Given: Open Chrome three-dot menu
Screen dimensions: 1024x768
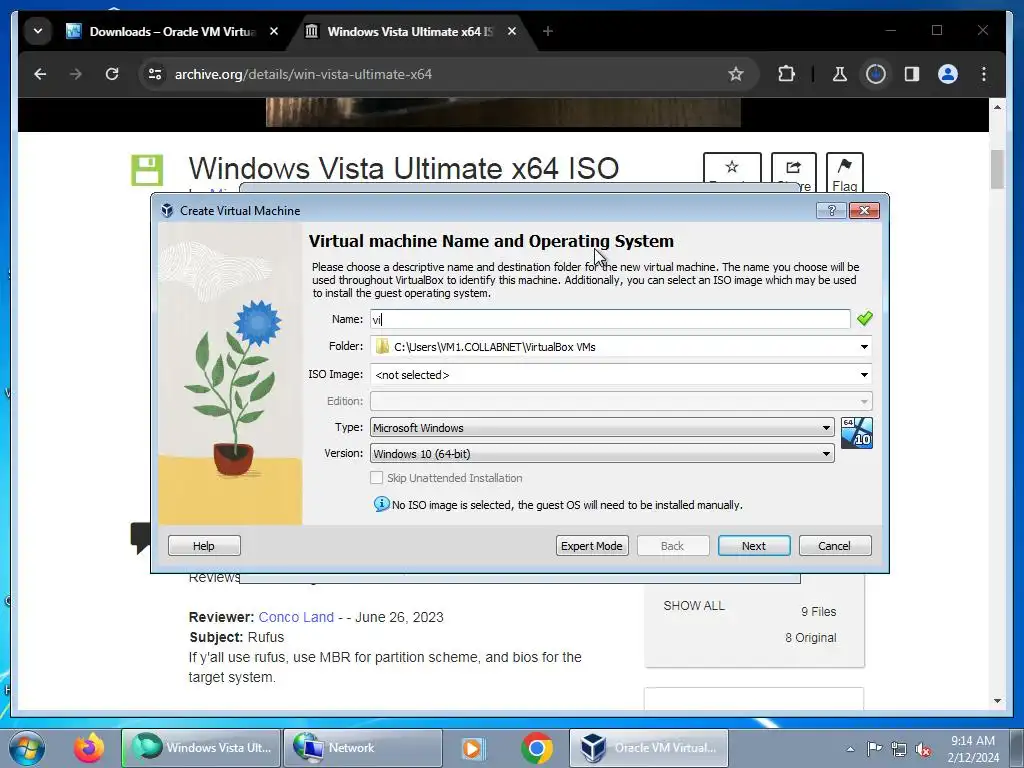Looking at the screenshot, I should tap(984, 74).
